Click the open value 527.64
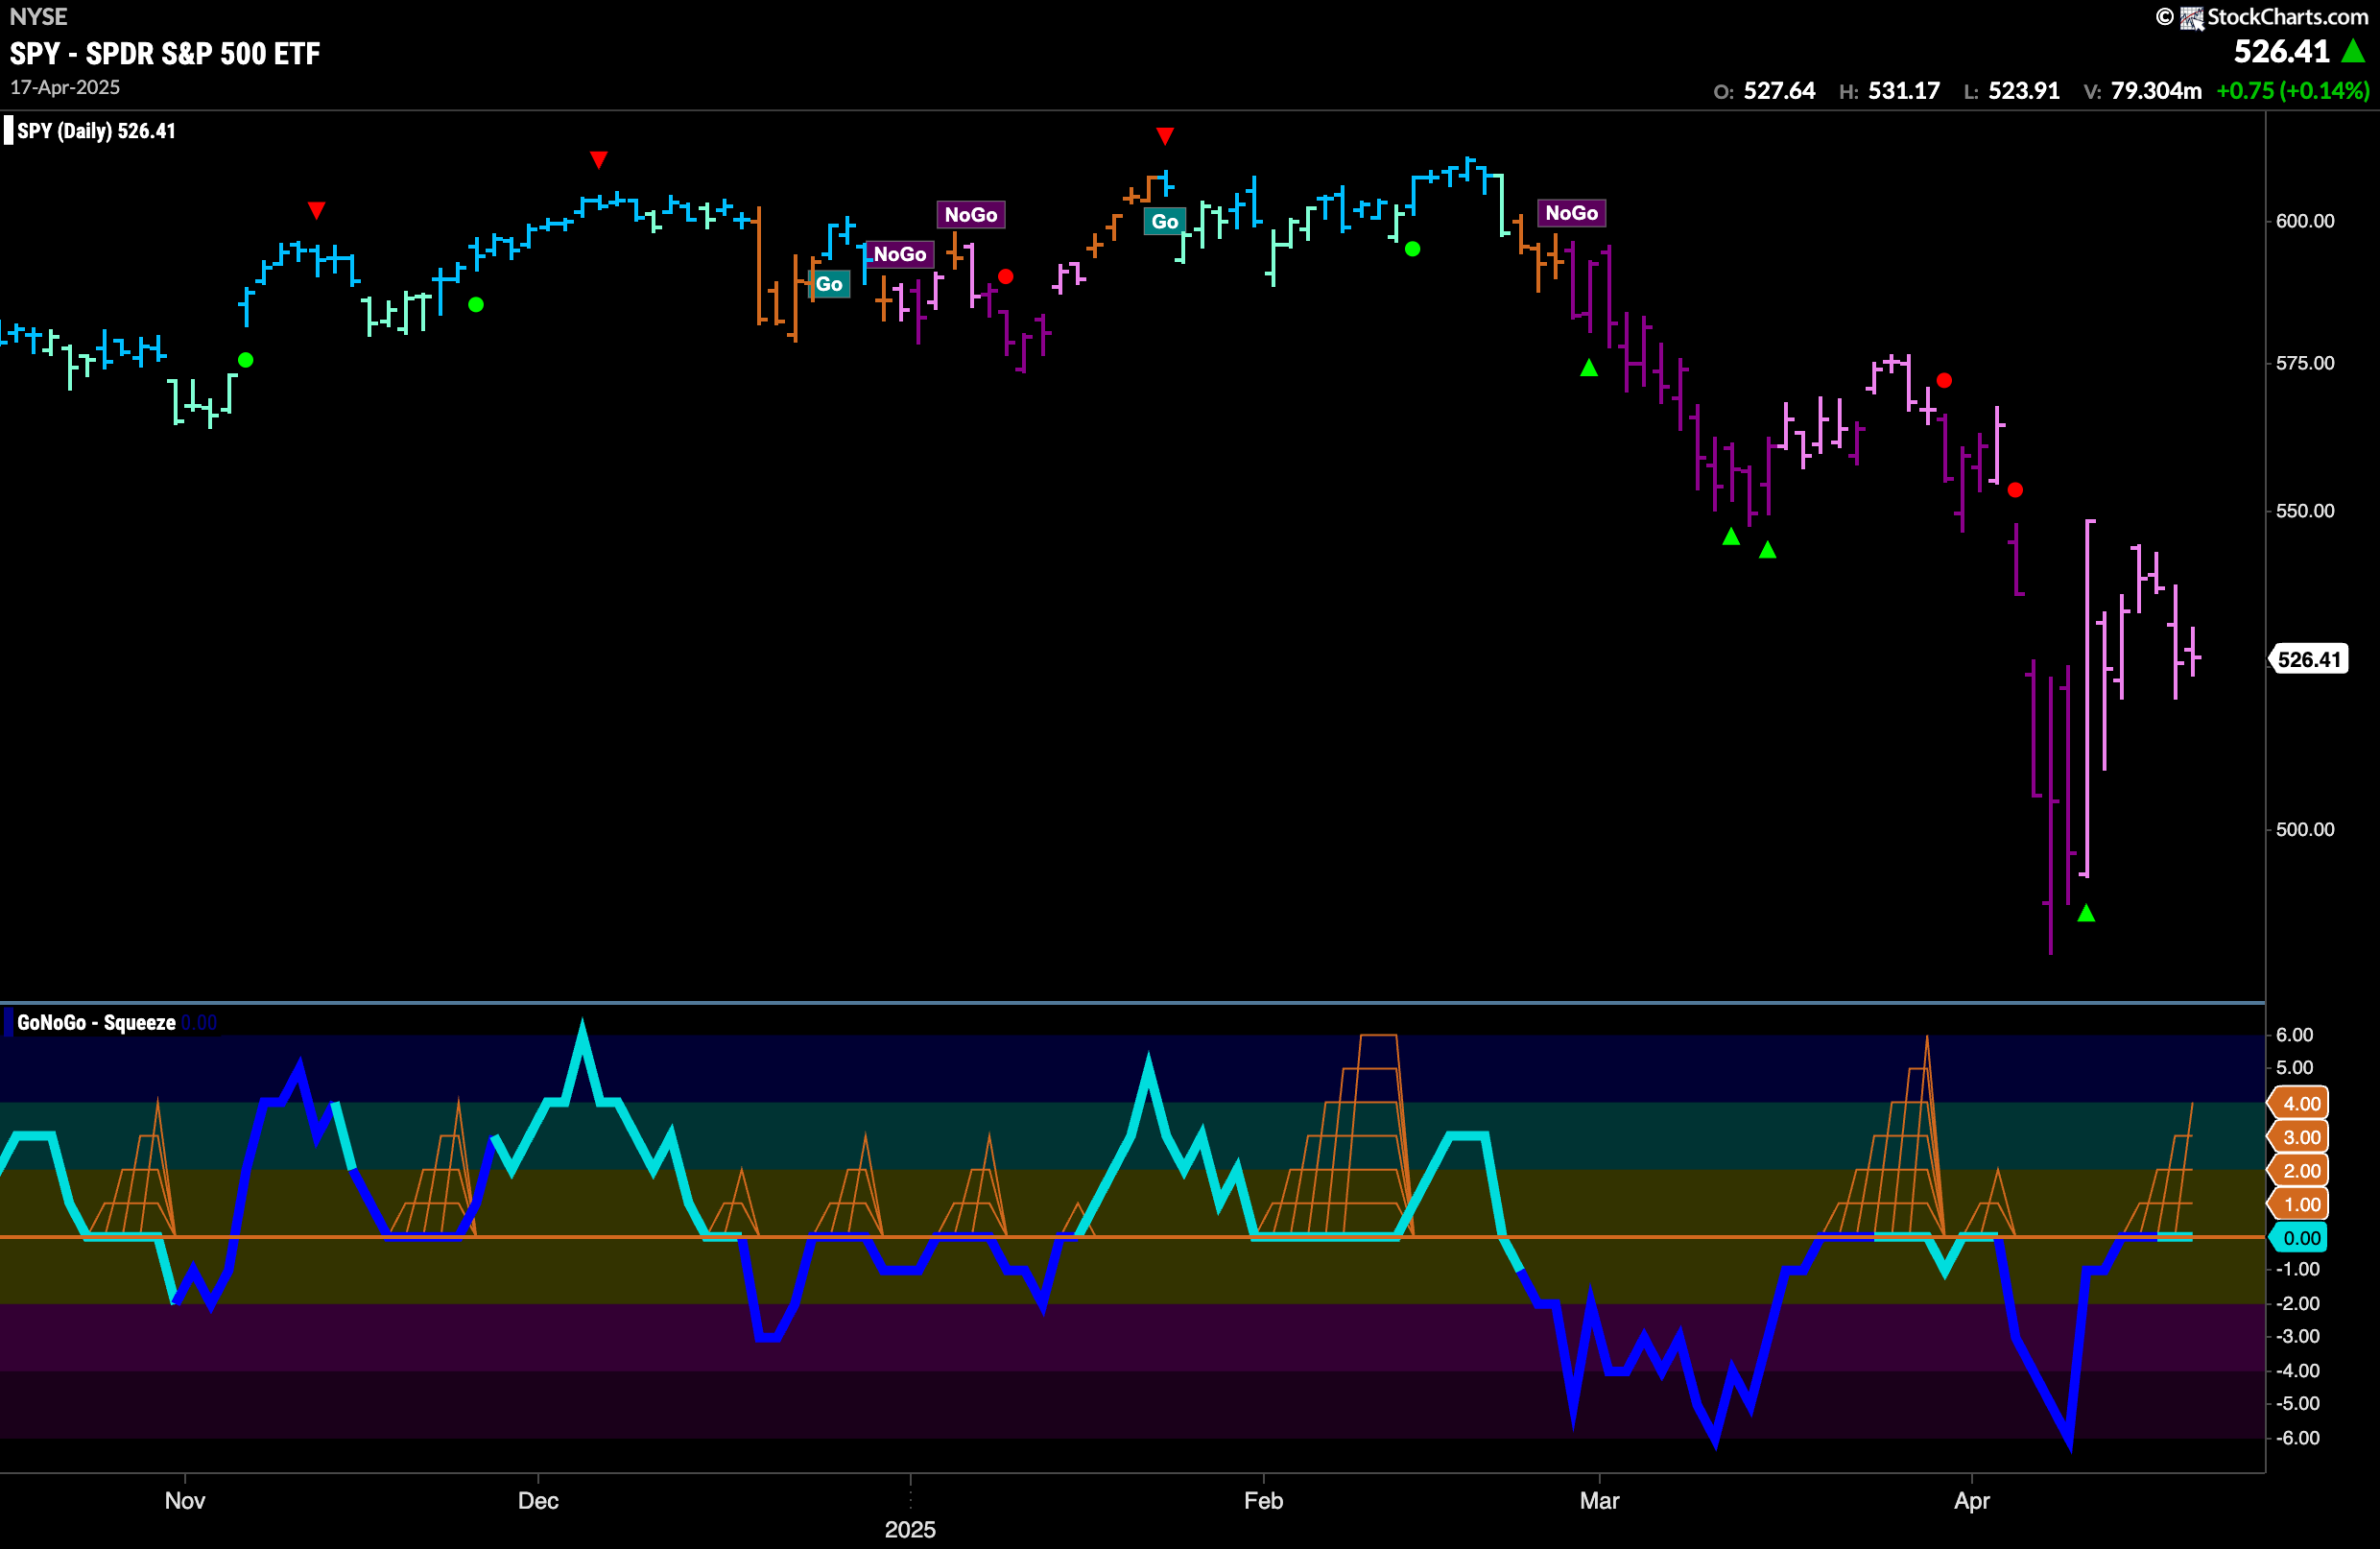 point(1779,91)
